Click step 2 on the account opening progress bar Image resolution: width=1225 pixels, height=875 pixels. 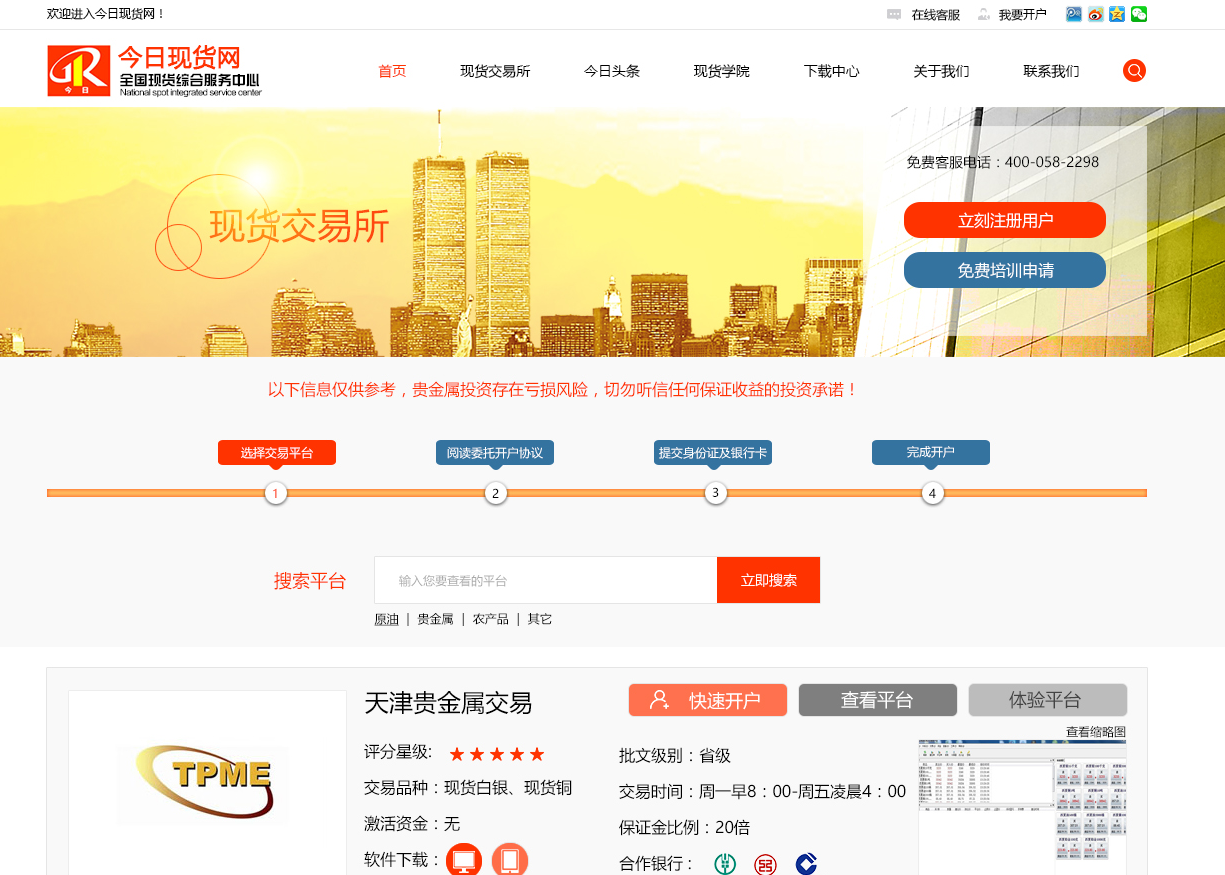(495, 493)
